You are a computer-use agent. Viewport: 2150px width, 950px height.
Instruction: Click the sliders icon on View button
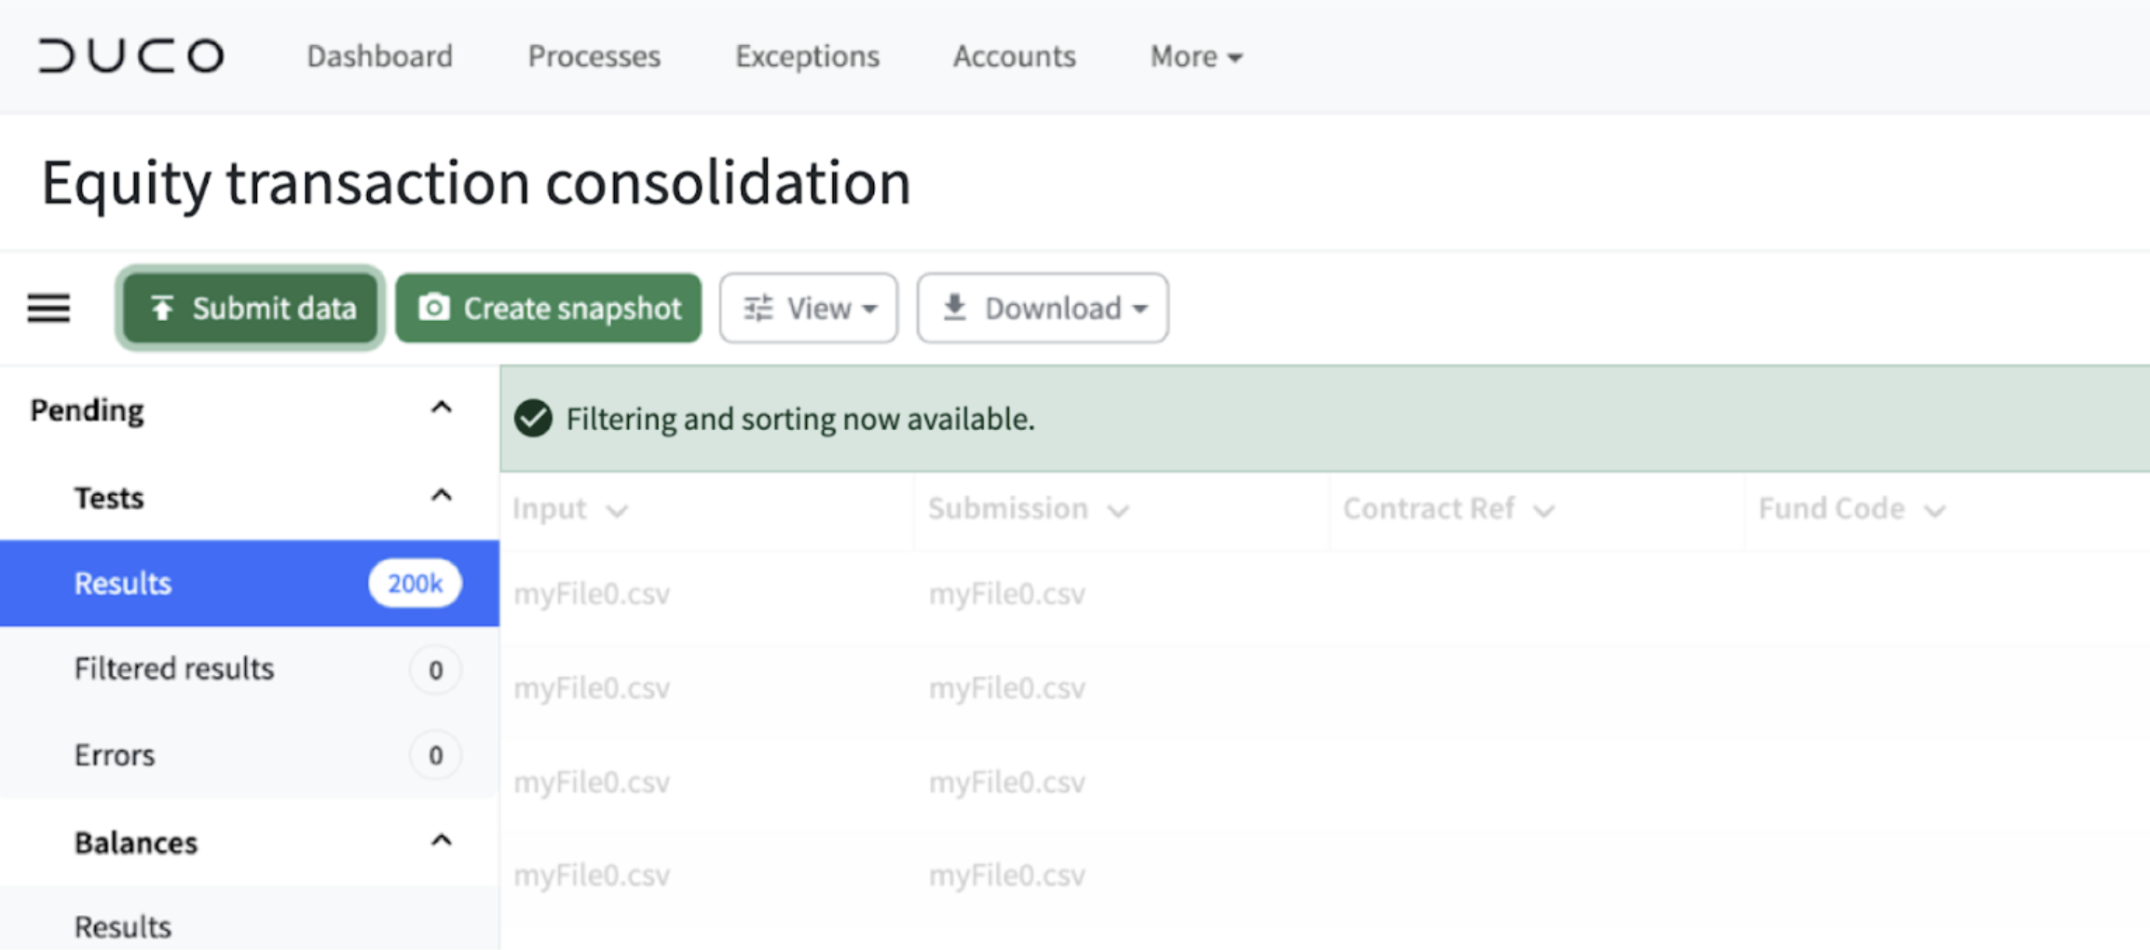pyautogui.click(x=759, y=308)
